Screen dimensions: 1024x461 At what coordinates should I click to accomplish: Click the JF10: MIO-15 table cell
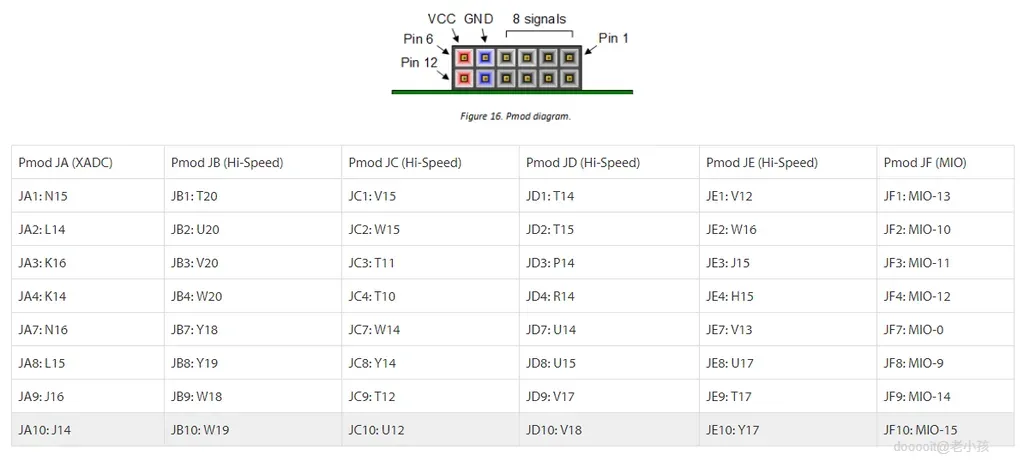click(x=946, y=430)
